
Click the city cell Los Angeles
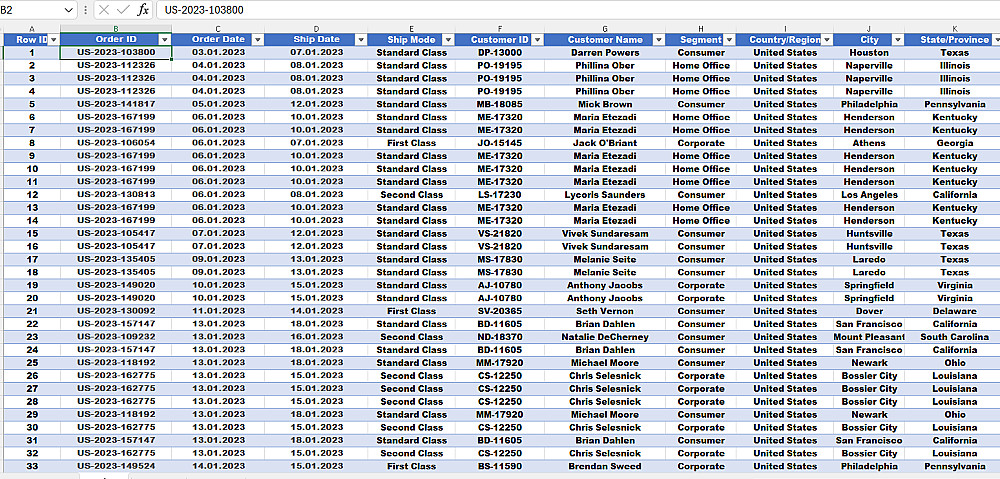click(869, 195)
